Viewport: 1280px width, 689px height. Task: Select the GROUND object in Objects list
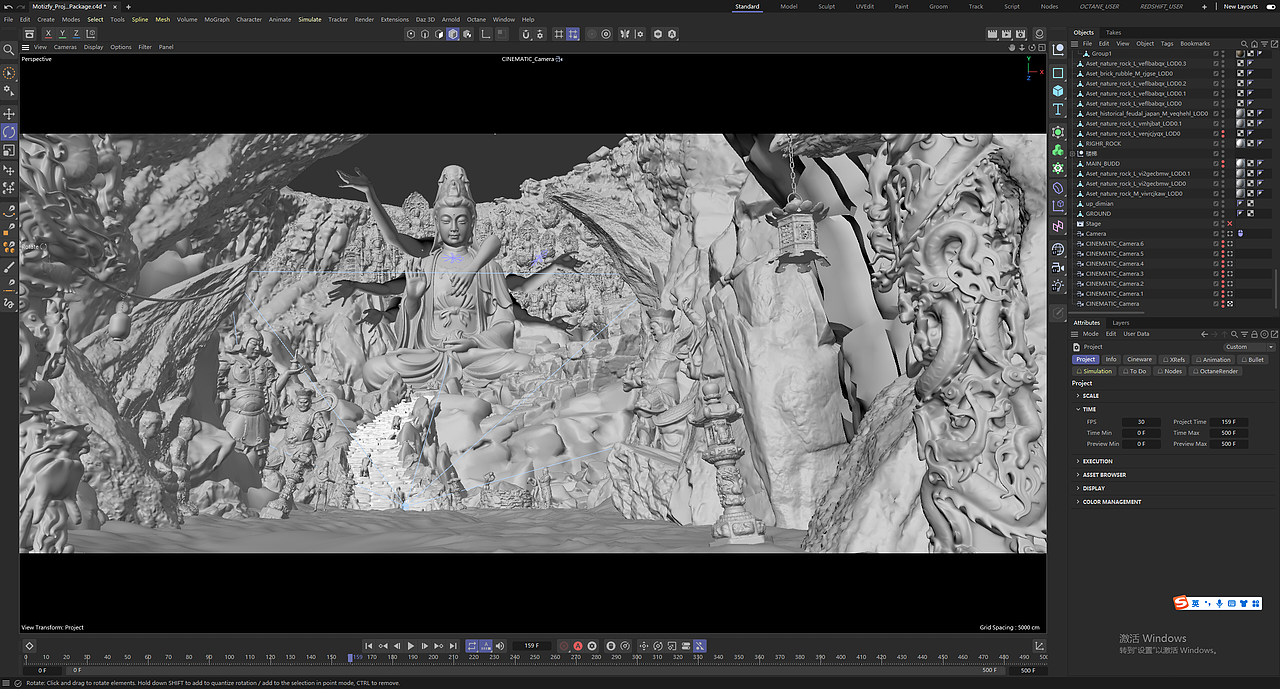click(x=1098, y=214)
